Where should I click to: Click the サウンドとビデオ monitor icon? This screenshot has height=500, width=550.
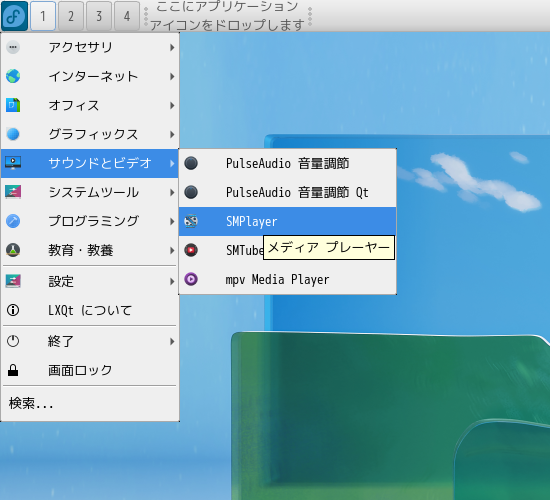(13, 163)
